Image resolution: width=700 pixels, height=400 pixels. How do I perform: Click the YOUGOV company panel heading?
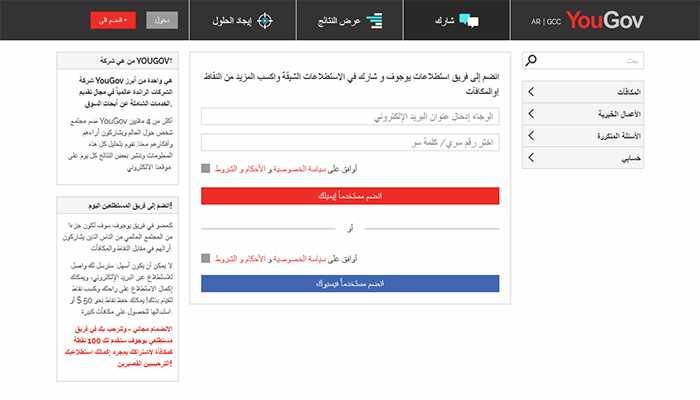coord(136,61)
